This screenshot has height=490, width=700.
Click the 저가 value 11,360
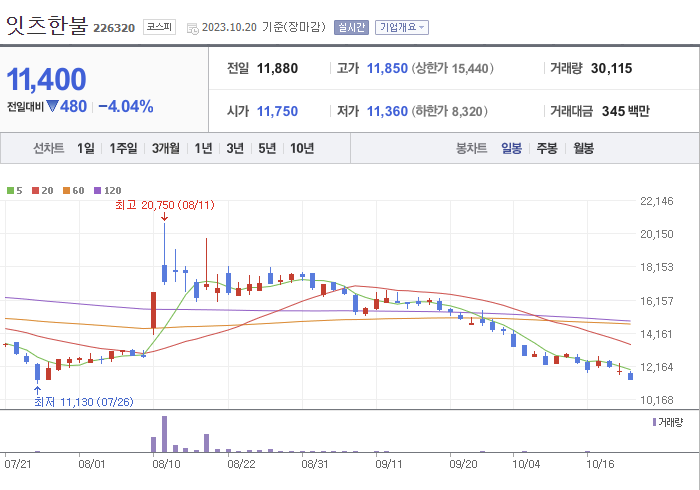click(x=387, y=111)
